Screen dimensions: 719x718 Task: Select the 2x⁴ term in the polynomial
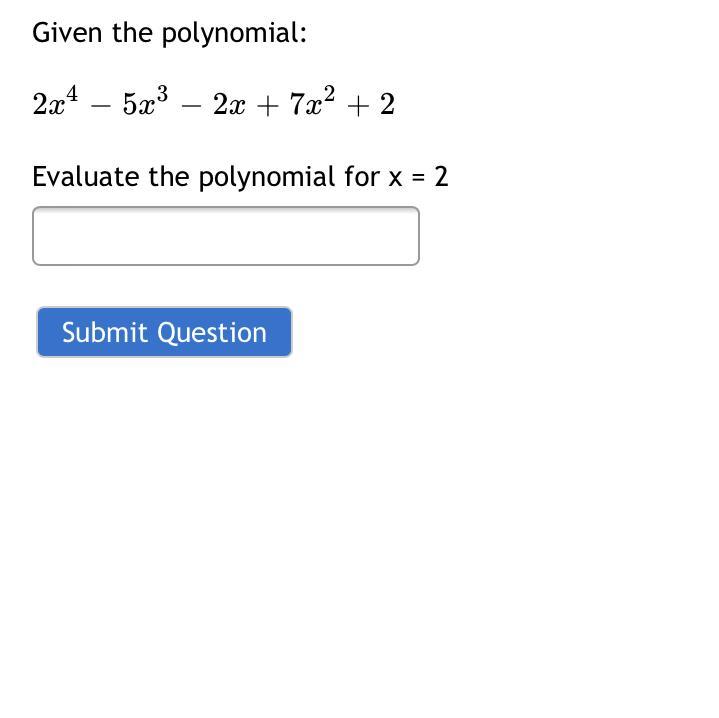[54, 103]
